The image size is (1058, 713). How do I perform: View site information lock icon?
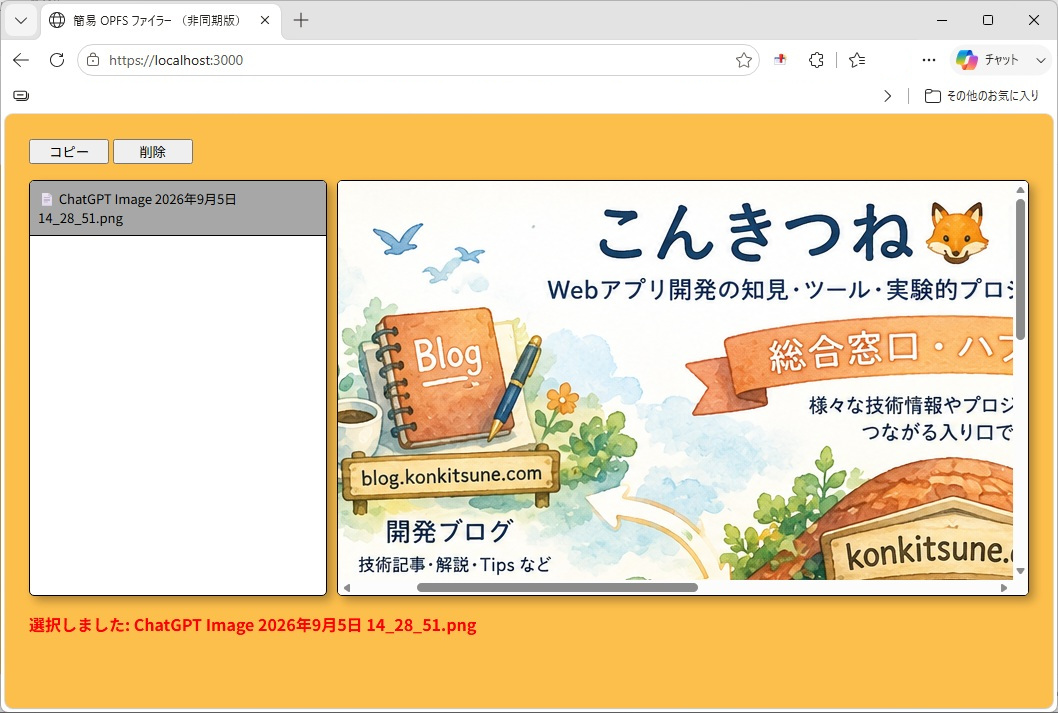pos(93,60)
